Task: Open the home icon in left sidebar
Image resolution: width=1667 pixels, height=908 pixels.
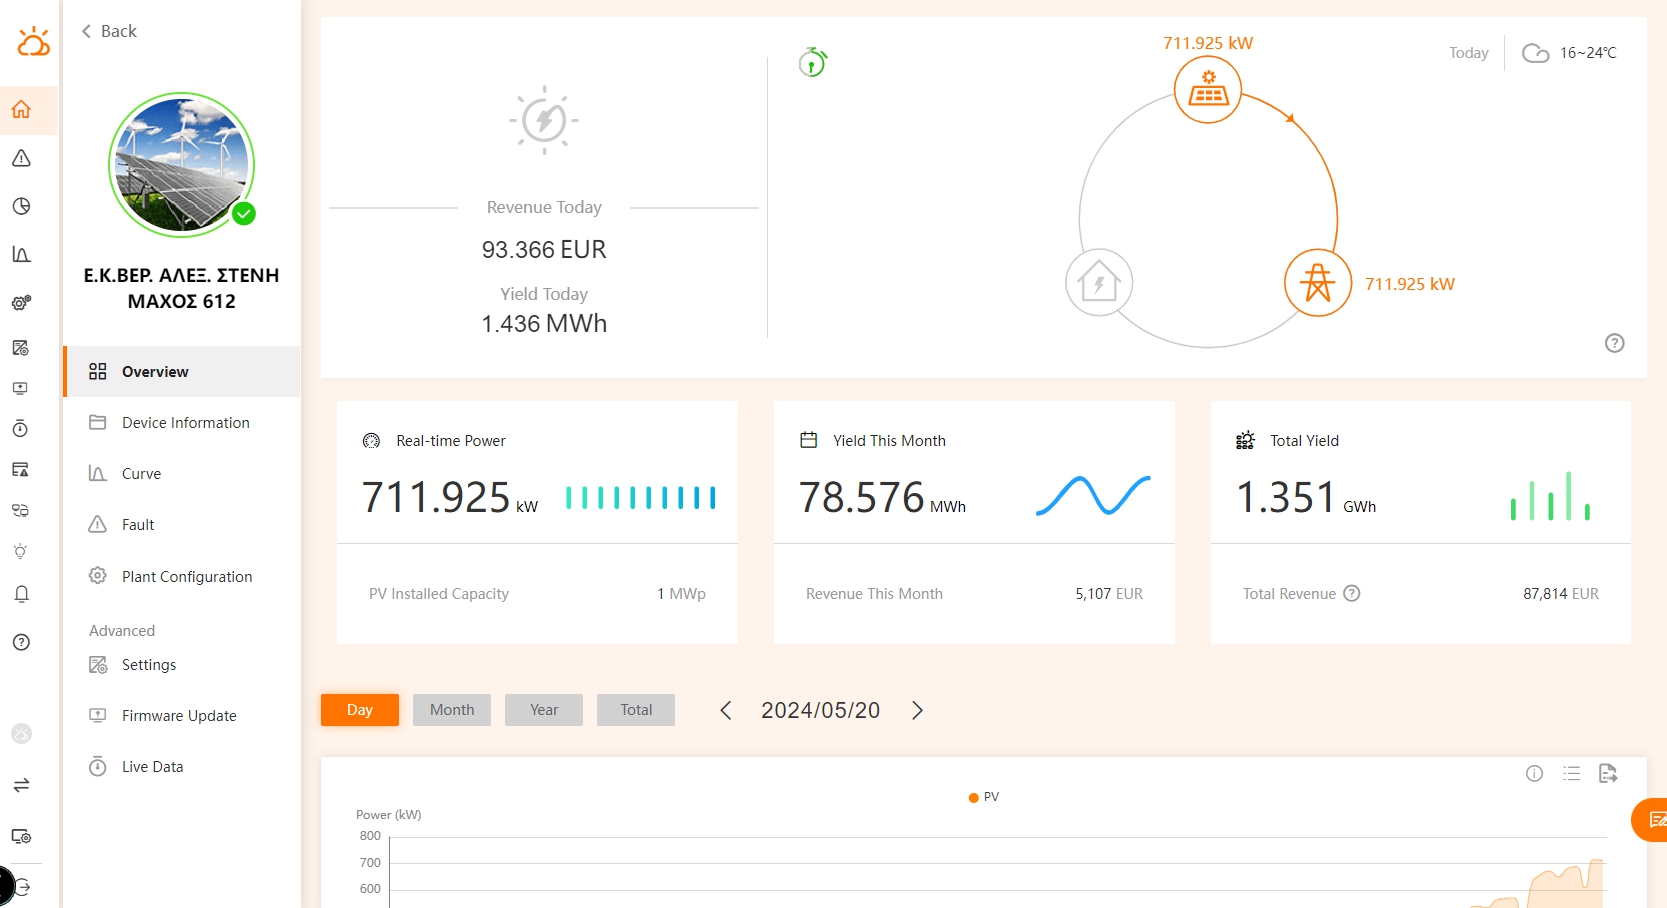Action: click(x=21, y=109)
